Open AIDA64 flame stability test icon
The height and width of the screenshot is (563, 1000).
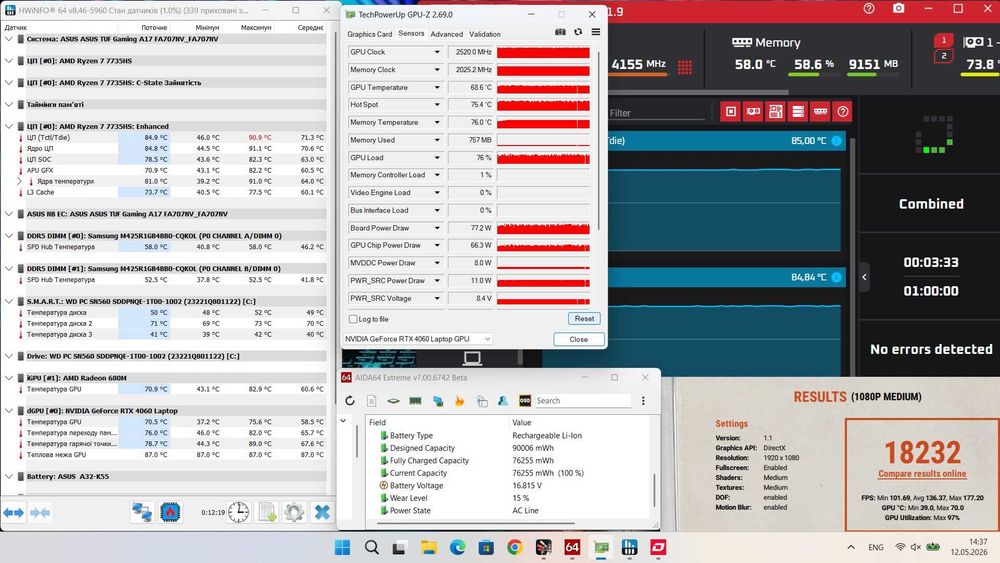pos(459,400)
